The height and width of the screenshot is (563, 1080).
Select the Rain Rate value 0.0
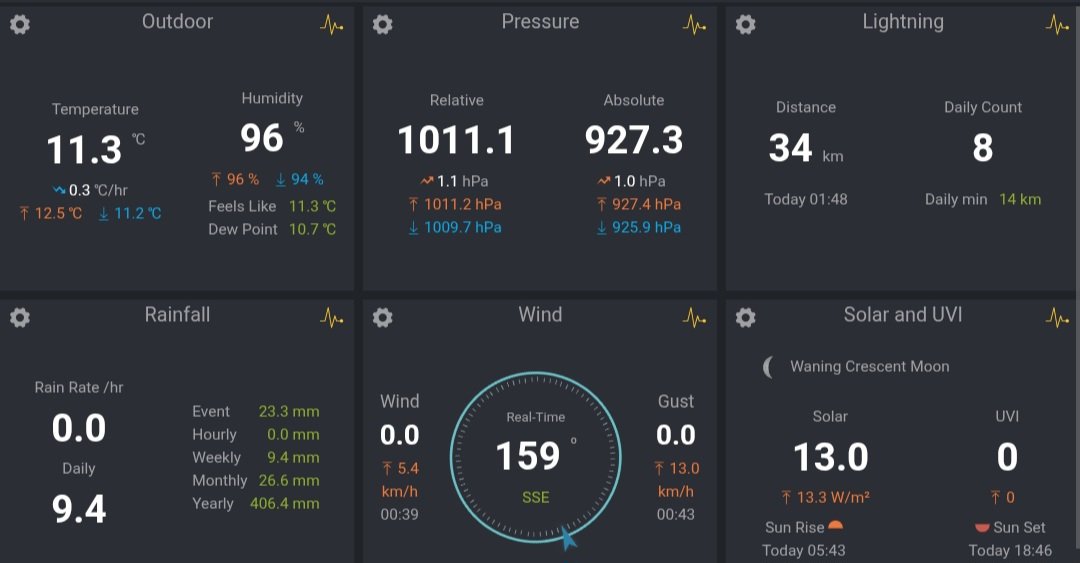79,428
